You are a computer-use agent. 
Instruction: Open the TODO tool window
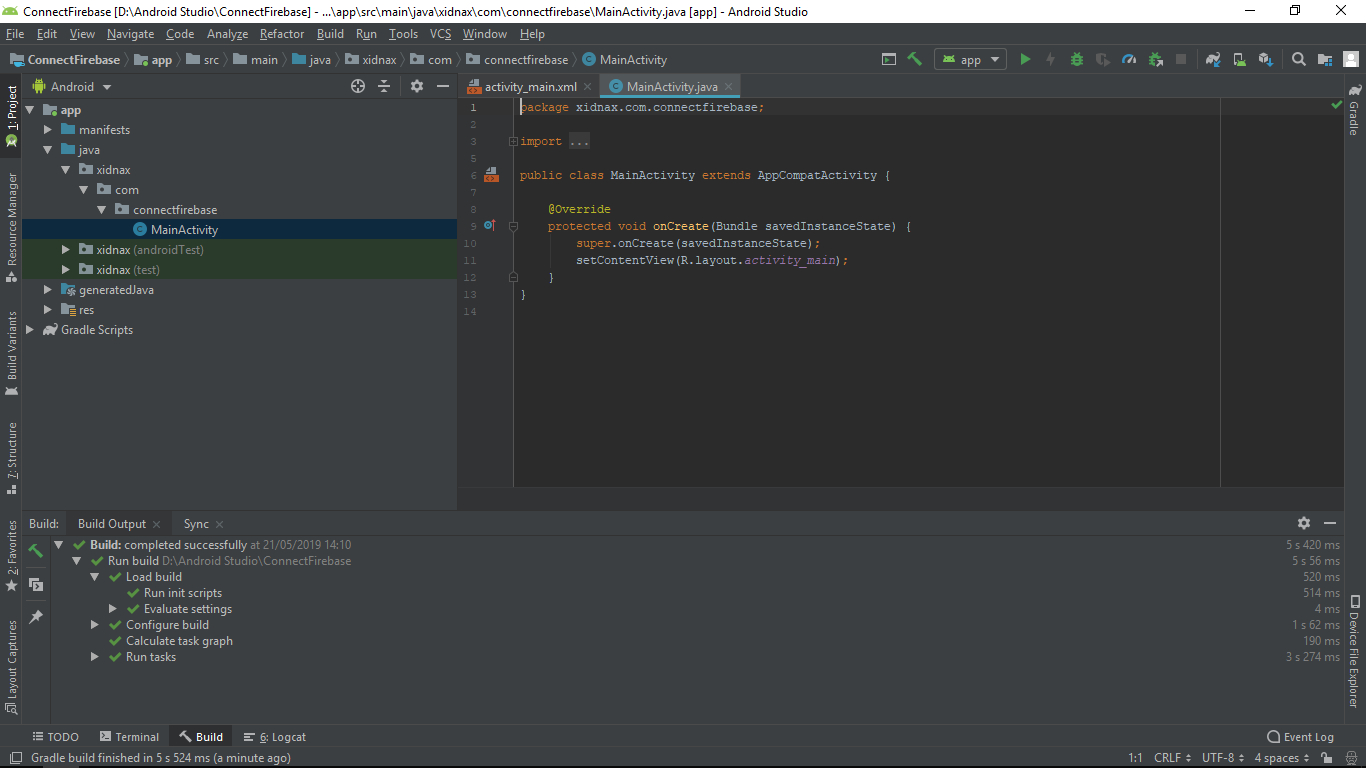(55, 737)
